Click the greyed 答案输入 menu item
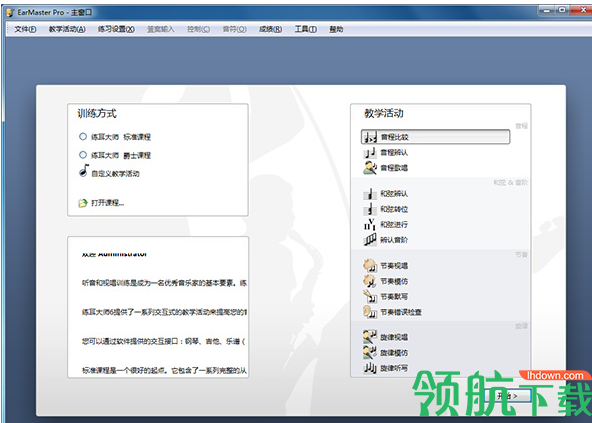This screenshot has height=423, width=592. click(x=161, y=29)
